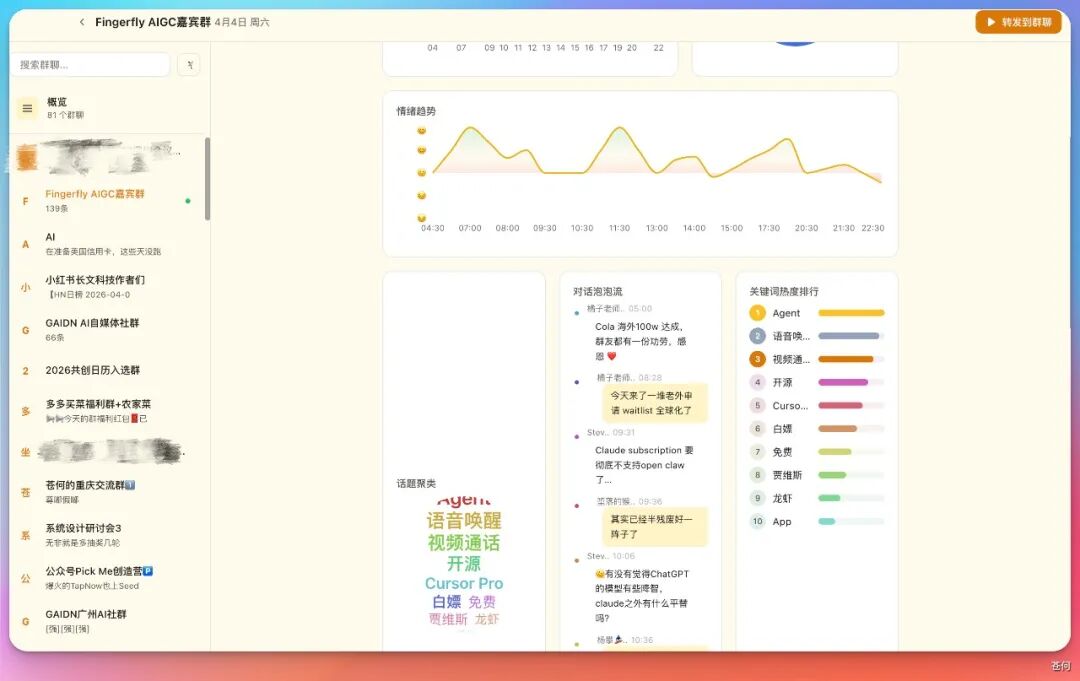Click the top happy emoji on sentiment chart axis
This screenshot has width=1080, height=681.
point(420,130)
